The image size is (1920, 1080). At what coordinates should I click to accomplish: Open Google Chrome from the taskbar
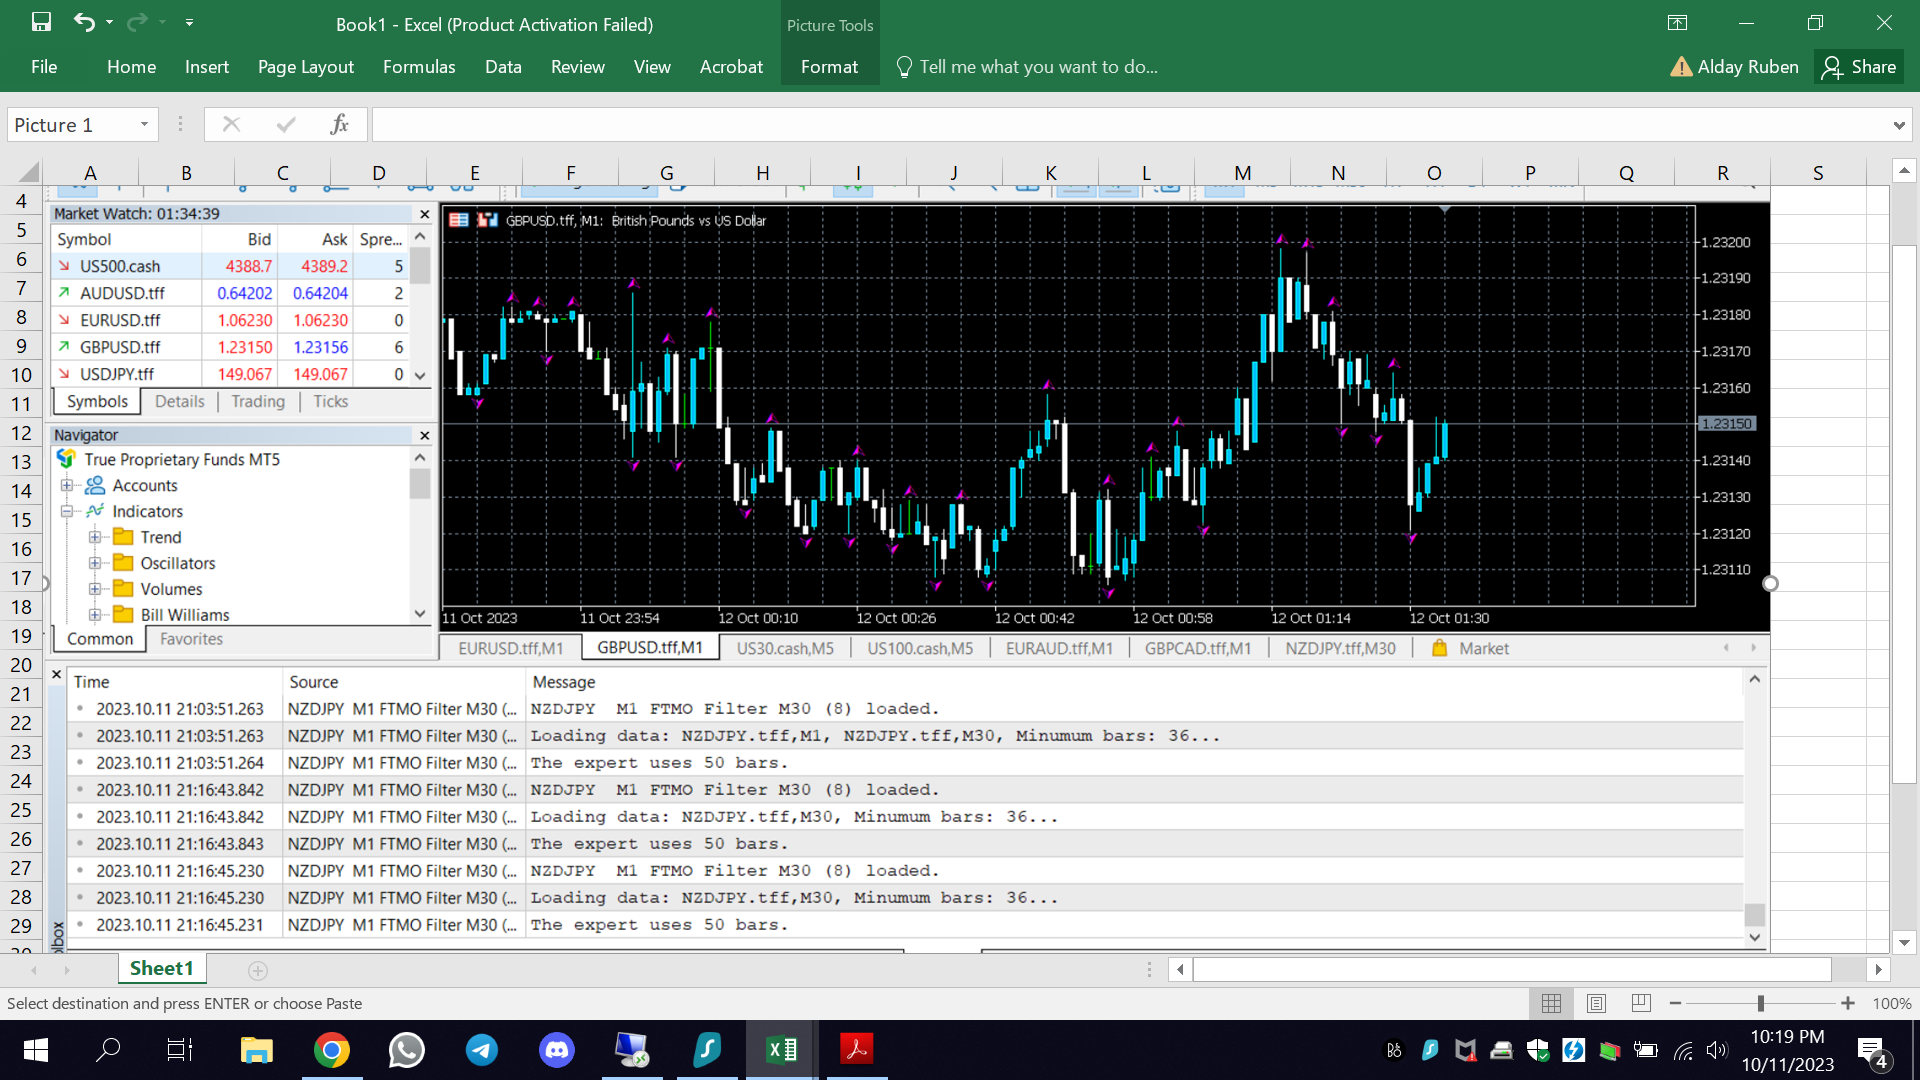(331, 1049)
